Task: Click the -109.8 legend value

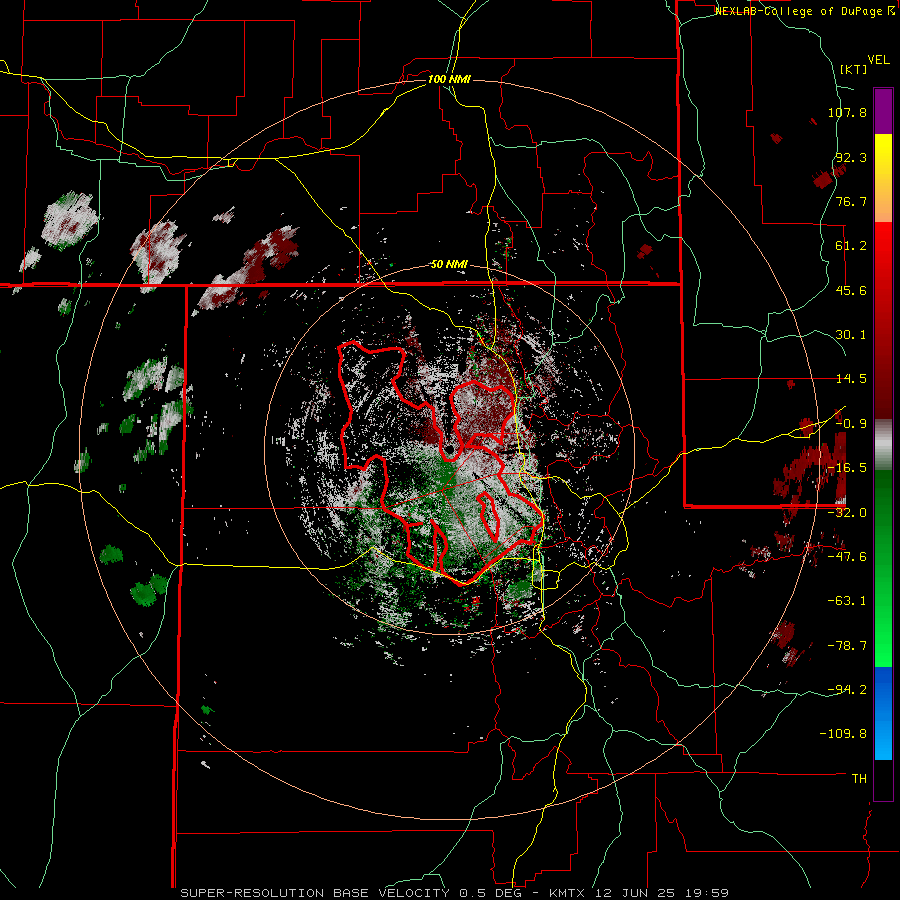Action: pos(843,734)
